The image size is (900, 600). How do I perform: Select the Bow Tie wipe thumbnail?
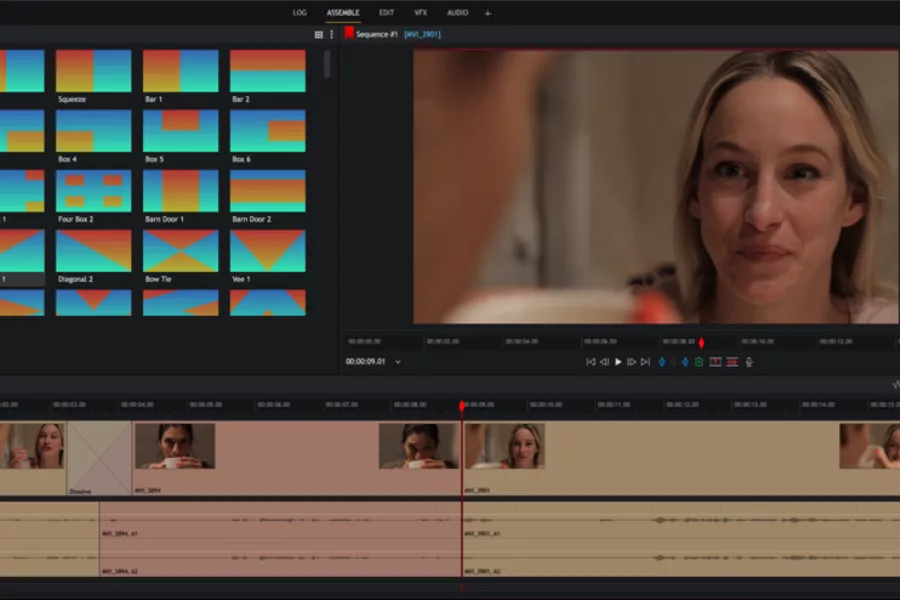click(x=181, y=251)
